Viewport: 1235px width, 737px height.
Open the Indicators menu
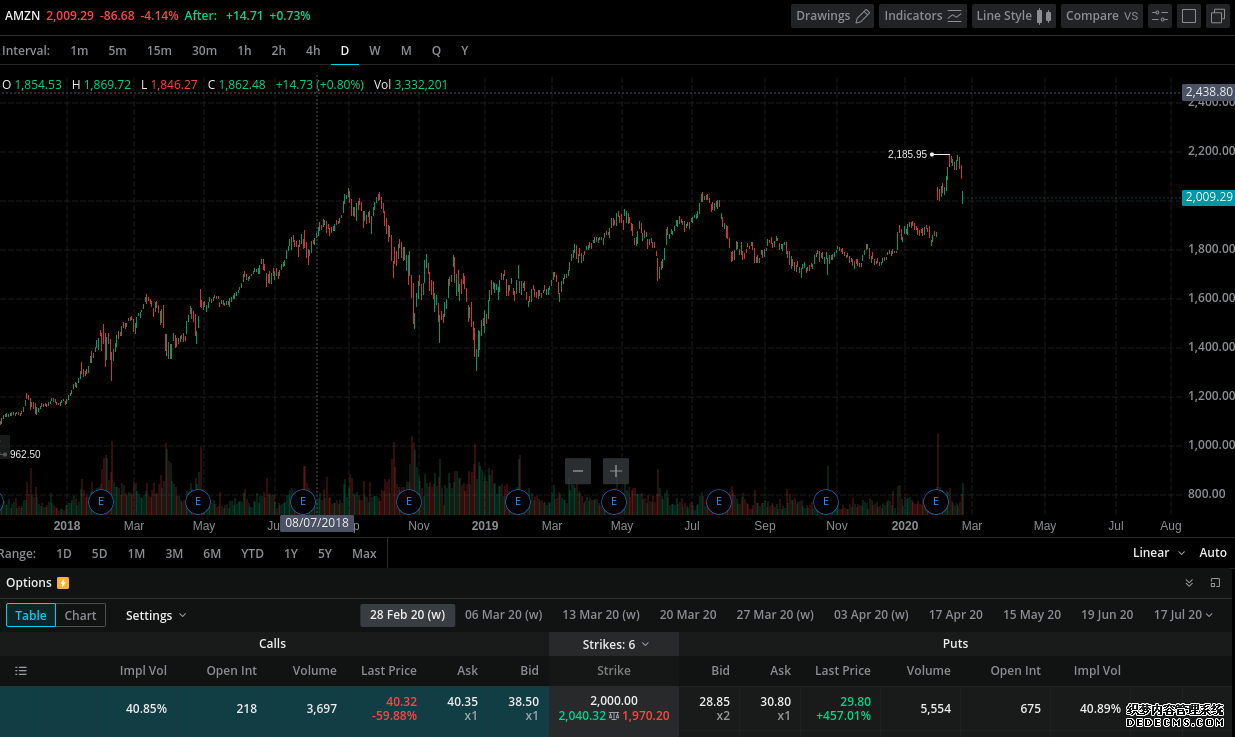(923, 16)
